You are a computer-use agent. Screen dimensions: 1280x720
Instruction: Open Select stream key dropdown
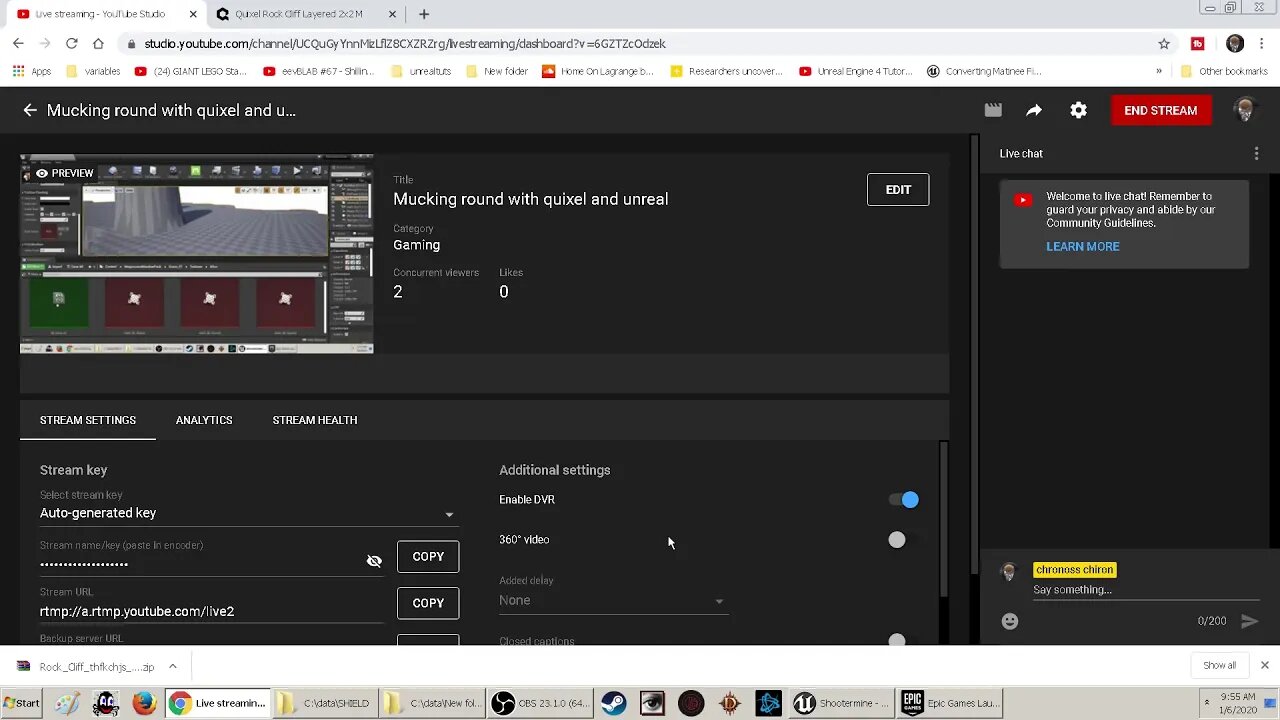248,513
